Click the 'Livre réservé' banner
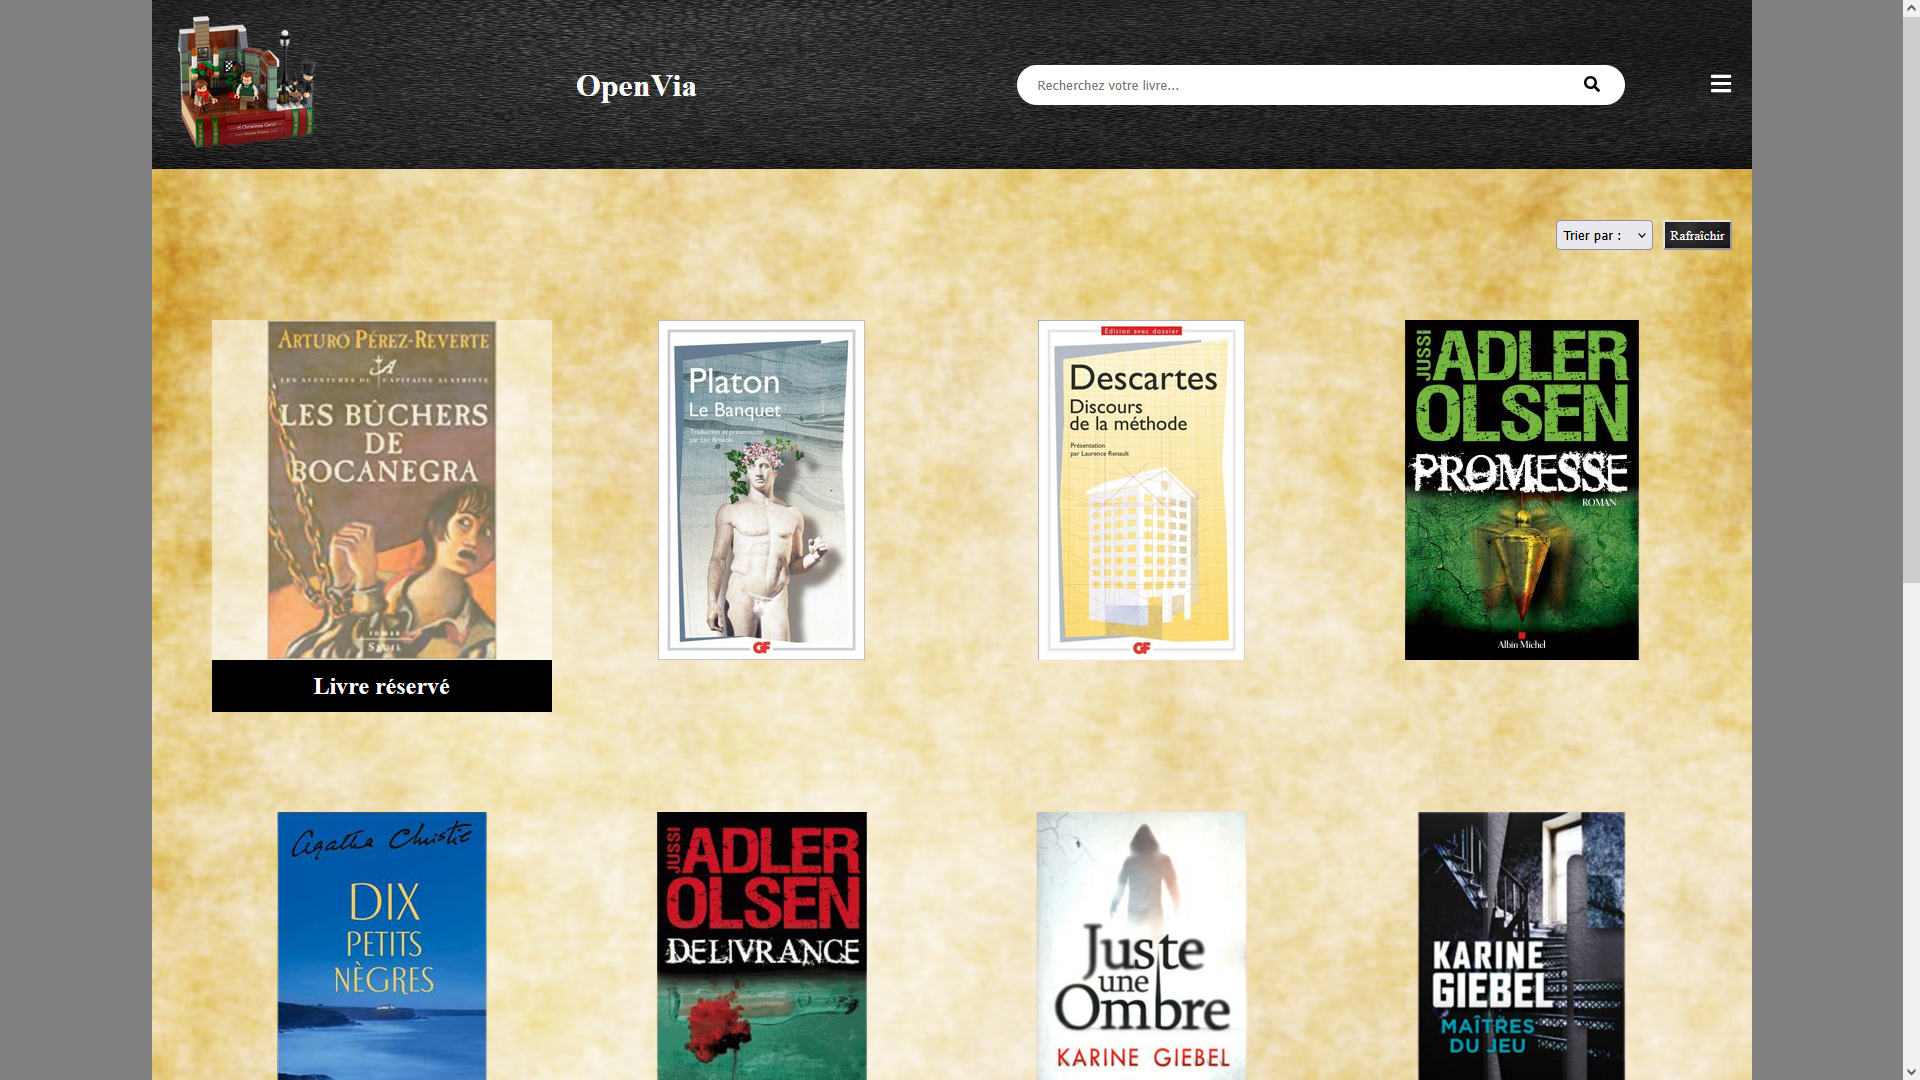 [x=381, y=686]
